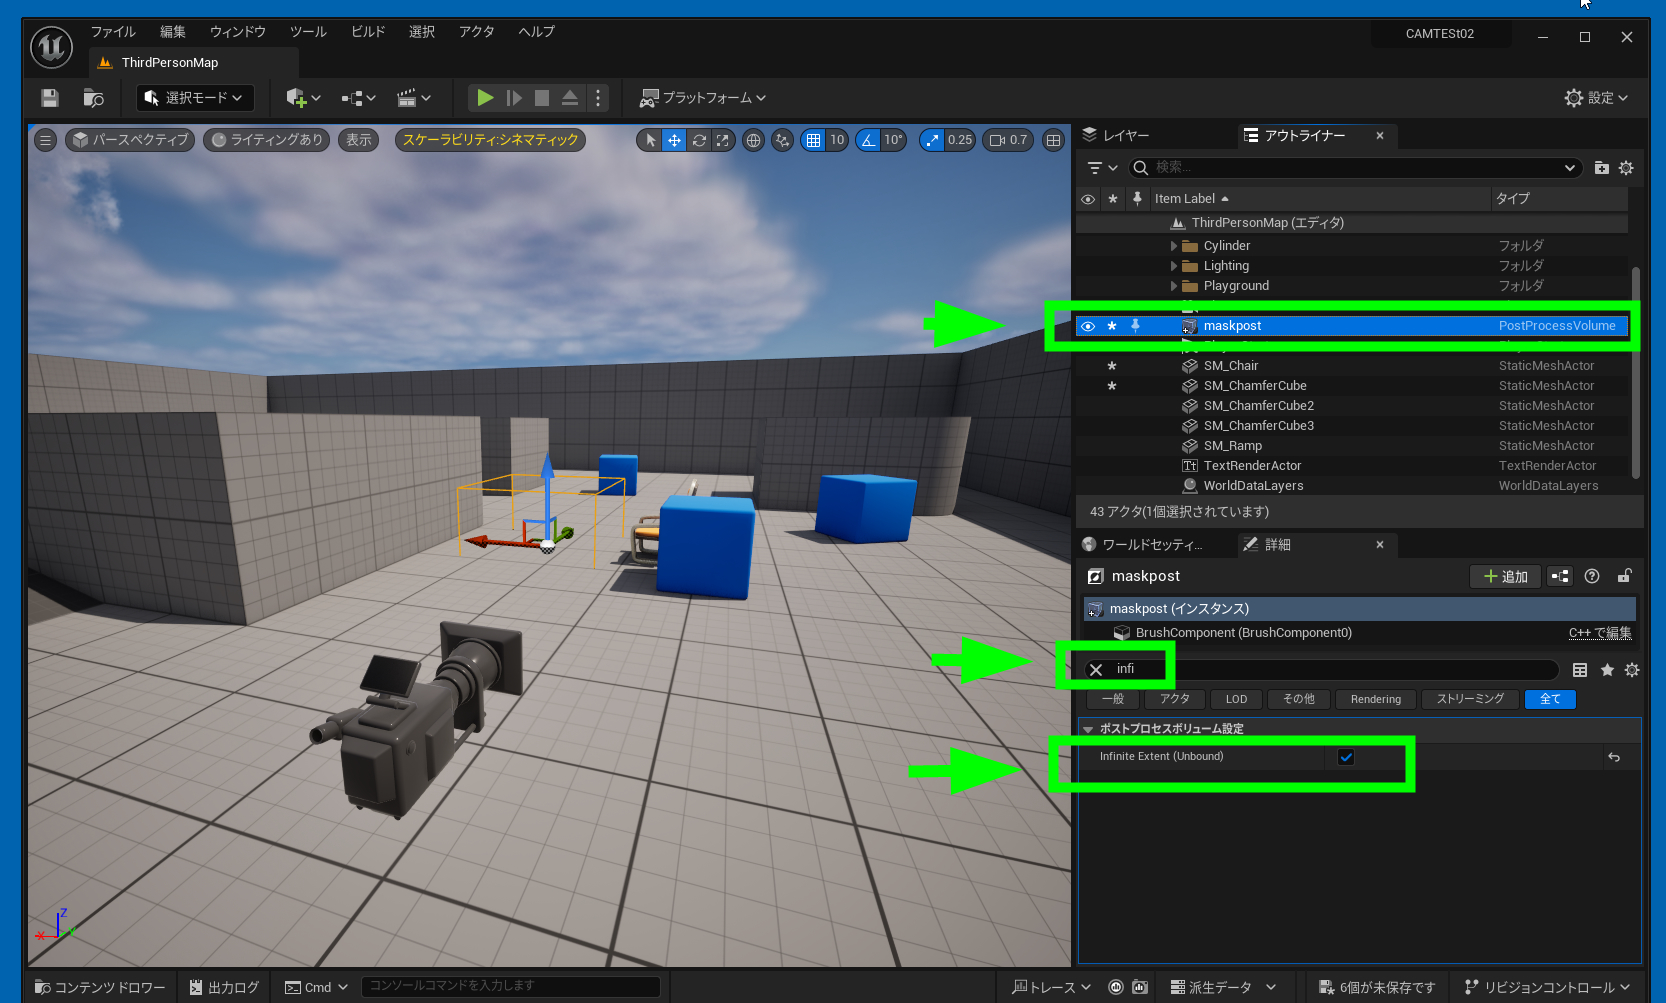Uncheck Infinite Extent (Unbound) checkbox
Image resolution: width=1666 pixels, height=1003 pixels.
(x=1346, y=757)
